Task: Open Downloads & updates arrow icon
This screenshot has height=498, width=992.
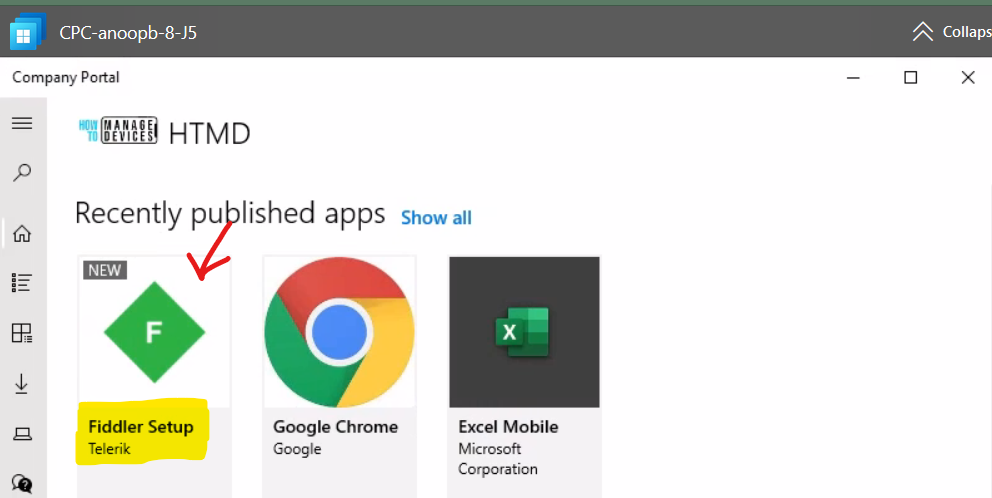Action: pos(22,383)
